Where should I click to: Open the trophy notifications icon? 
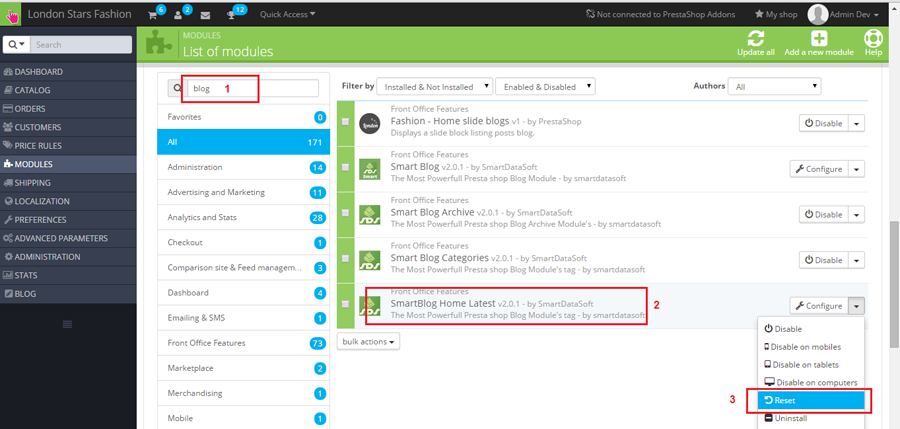click(231, 15)
